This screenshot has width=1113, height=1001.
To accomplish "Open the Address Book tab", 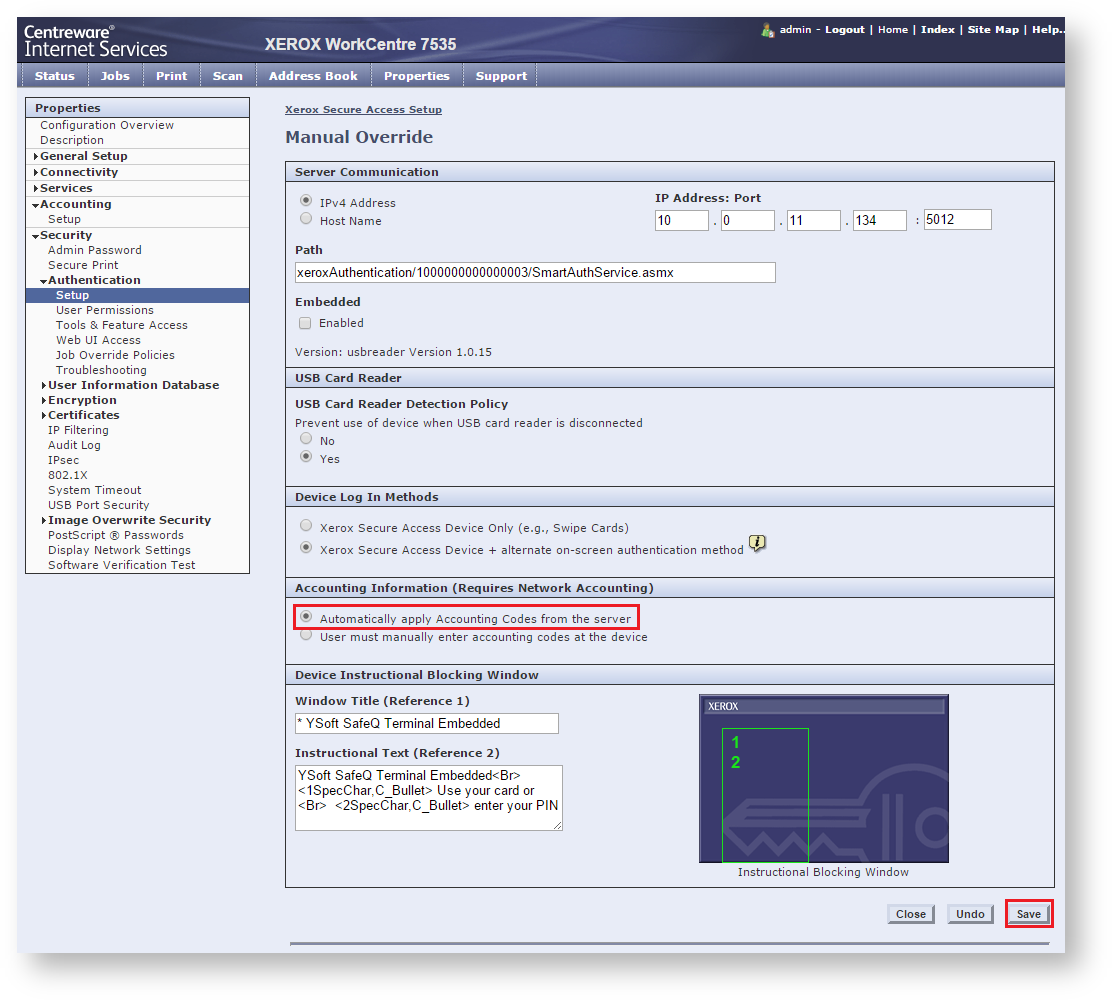I will tap(313, 76).
